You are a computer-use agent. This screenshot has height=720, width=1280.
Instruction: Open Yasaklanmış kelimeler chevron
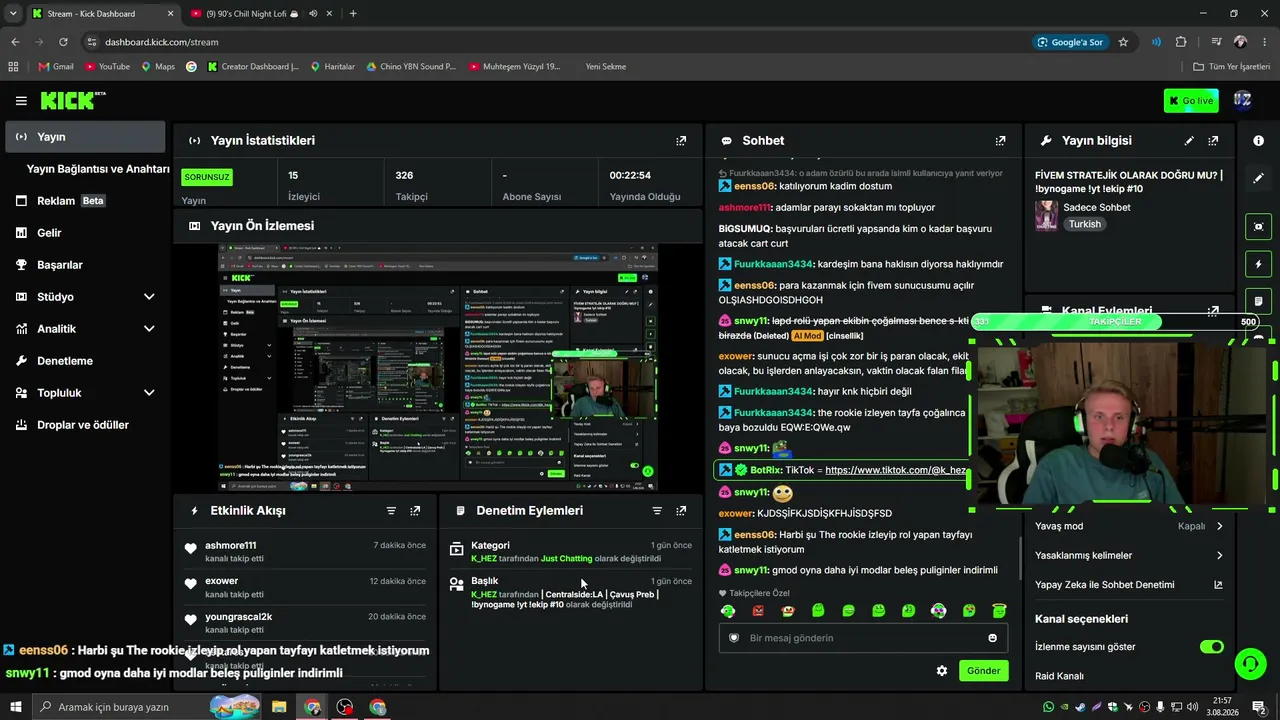pos(1219,556)
